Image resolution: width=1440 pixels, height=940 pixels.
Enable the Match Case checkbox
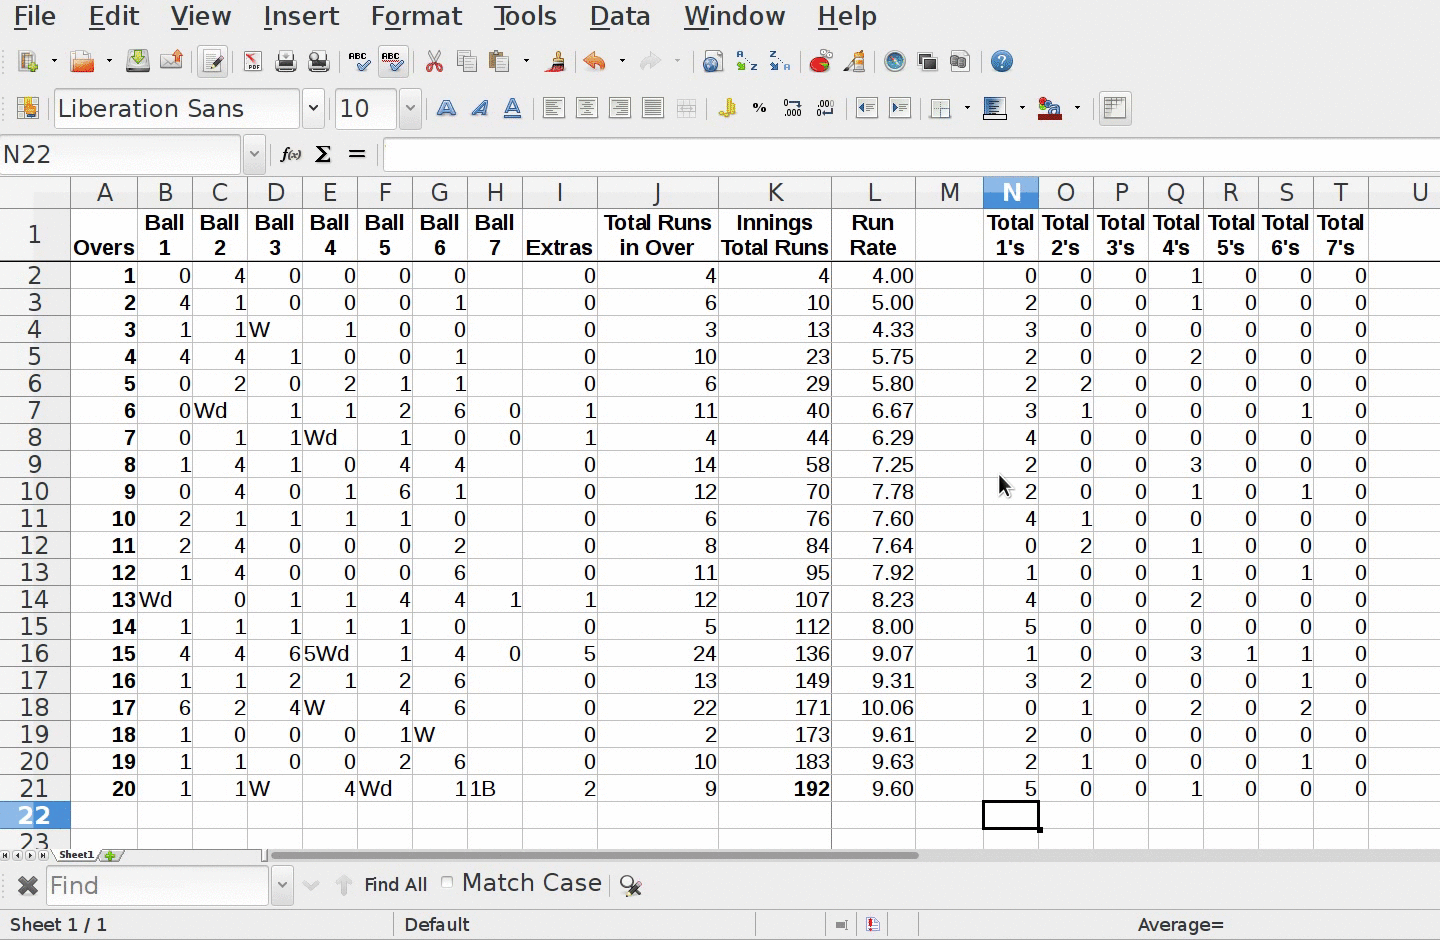(x=447, y=883)
